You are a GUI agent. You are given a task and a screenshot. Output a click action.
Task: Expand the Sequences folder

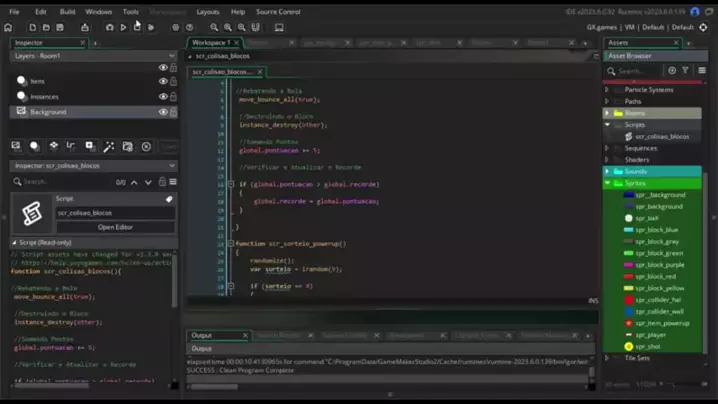pos(607,148)
